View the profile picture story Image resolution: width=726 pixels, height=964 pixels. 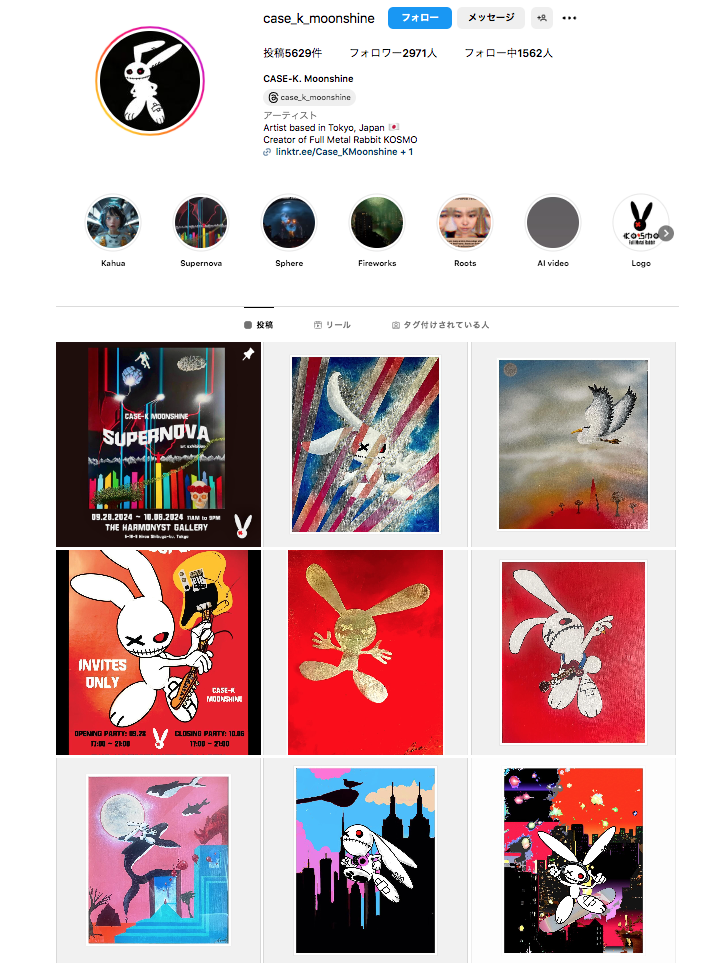click(x=150, y=81)
